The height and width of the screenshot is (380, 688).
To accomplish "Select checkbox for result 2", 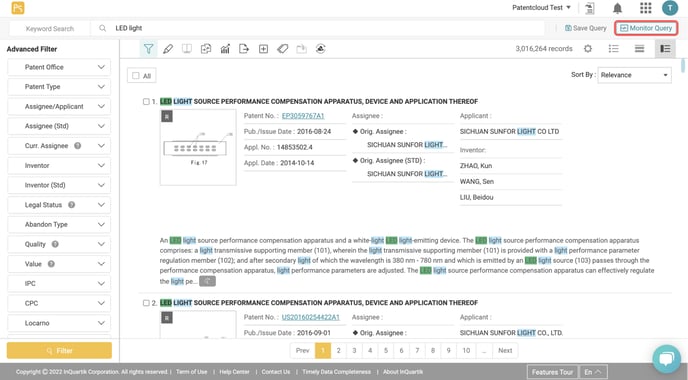I will 146,303.
